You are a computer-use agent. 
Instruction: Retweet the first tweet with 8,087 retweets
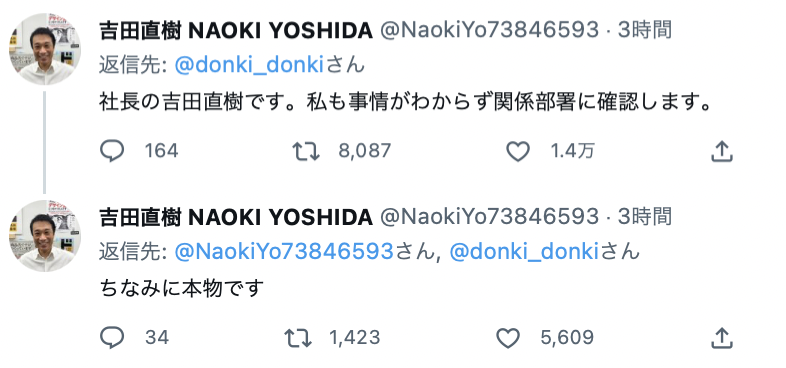coord(306,151)
